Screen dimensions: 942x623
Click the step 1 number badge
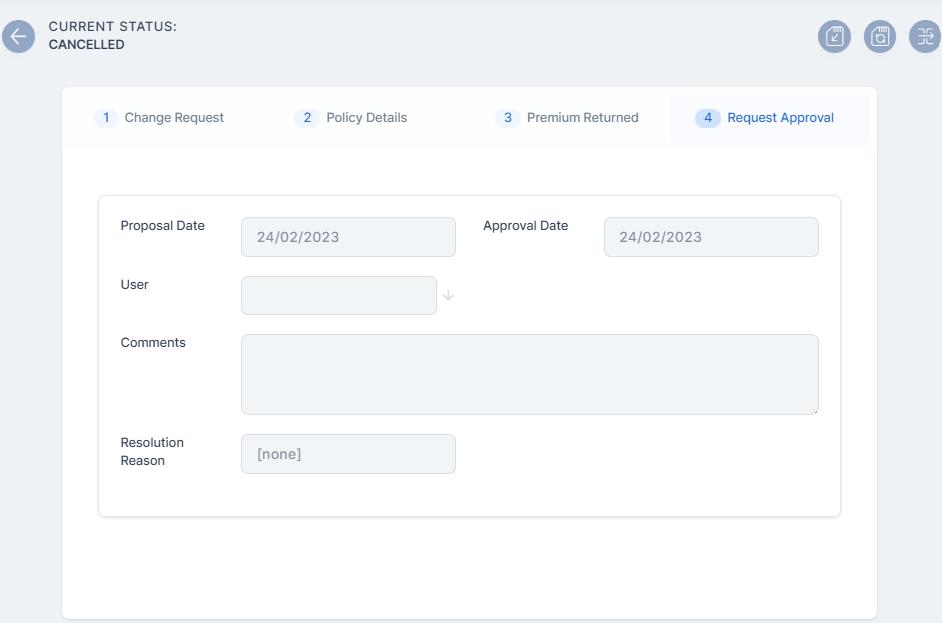pos(106,118)
